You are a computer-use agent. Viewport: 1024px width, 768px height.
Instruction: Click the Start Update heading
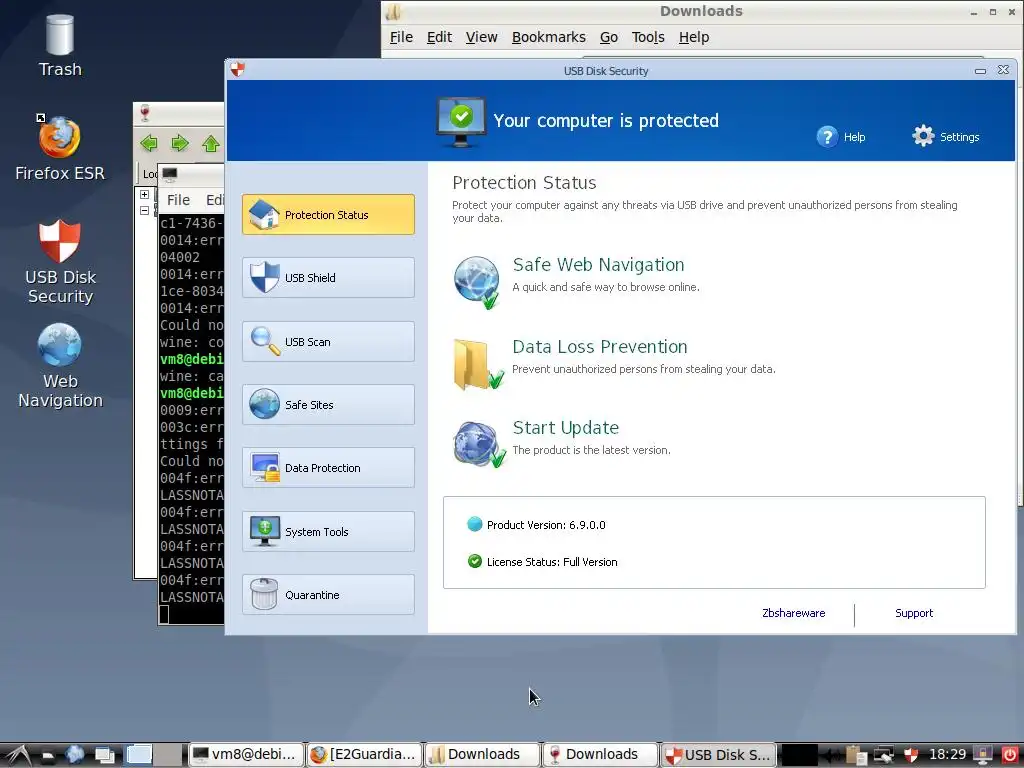click(566, 428)
